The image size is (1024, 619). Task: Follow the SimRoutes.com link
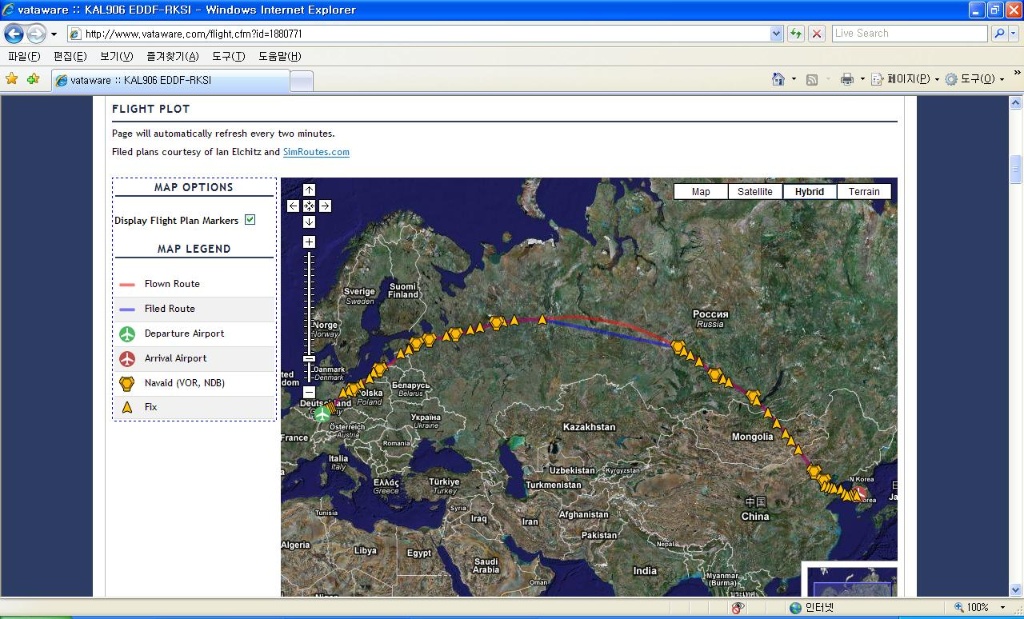pyautogui.click(x=316, y=152)
